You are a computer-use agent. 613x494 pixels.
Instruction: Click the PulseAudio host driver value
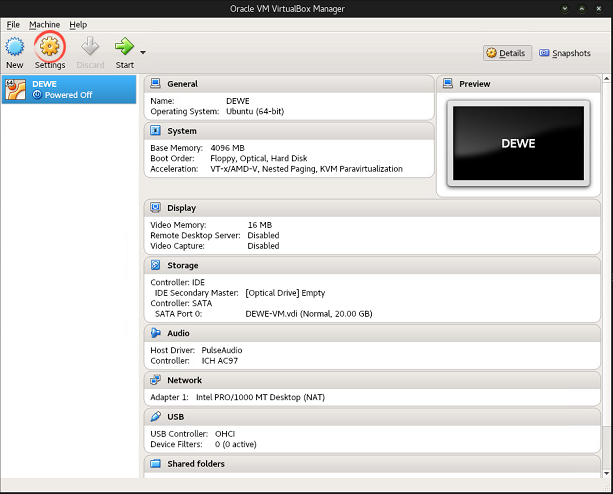pyautogui.click(x=222, y=350)
